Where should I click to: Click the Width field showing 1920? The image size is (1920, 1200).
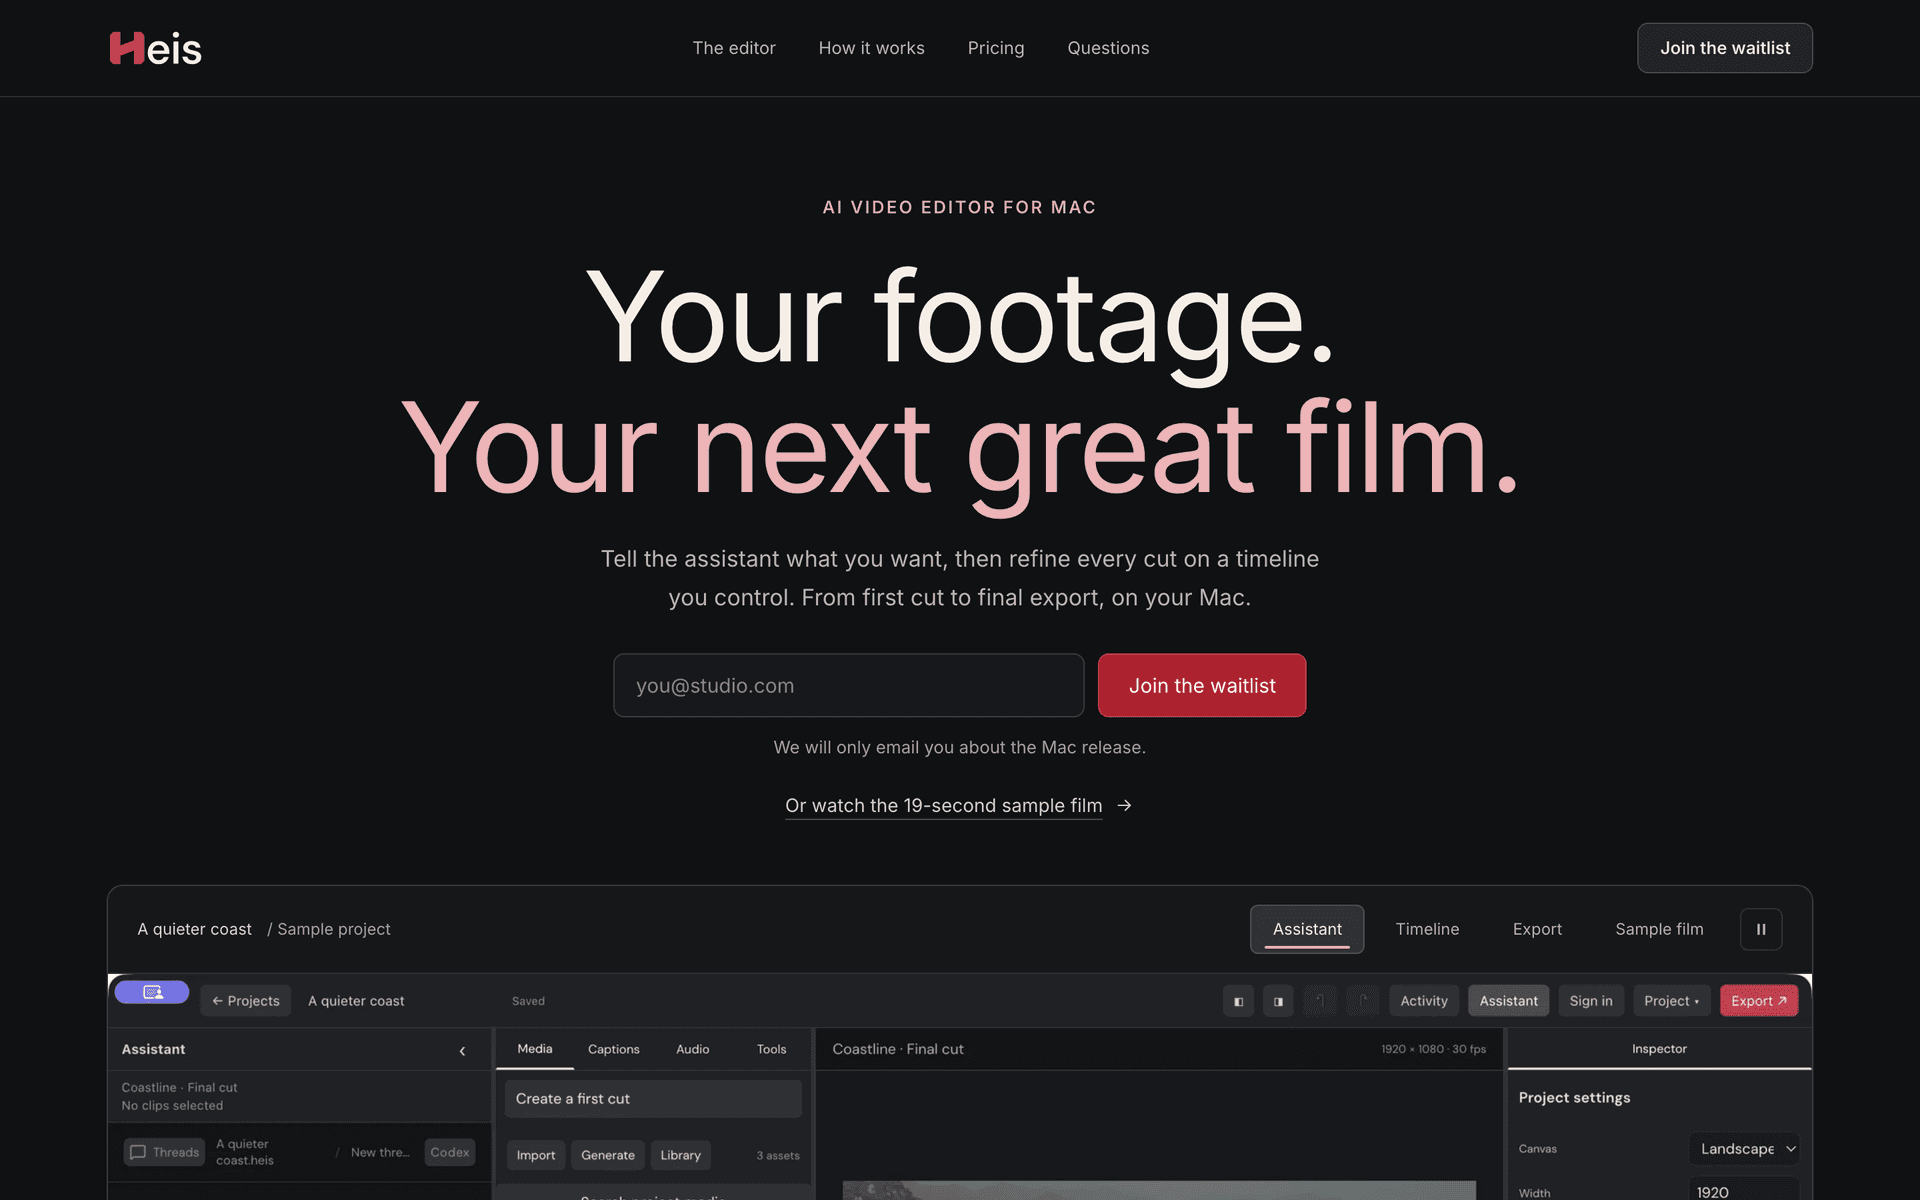[x=1745, y=1190]
